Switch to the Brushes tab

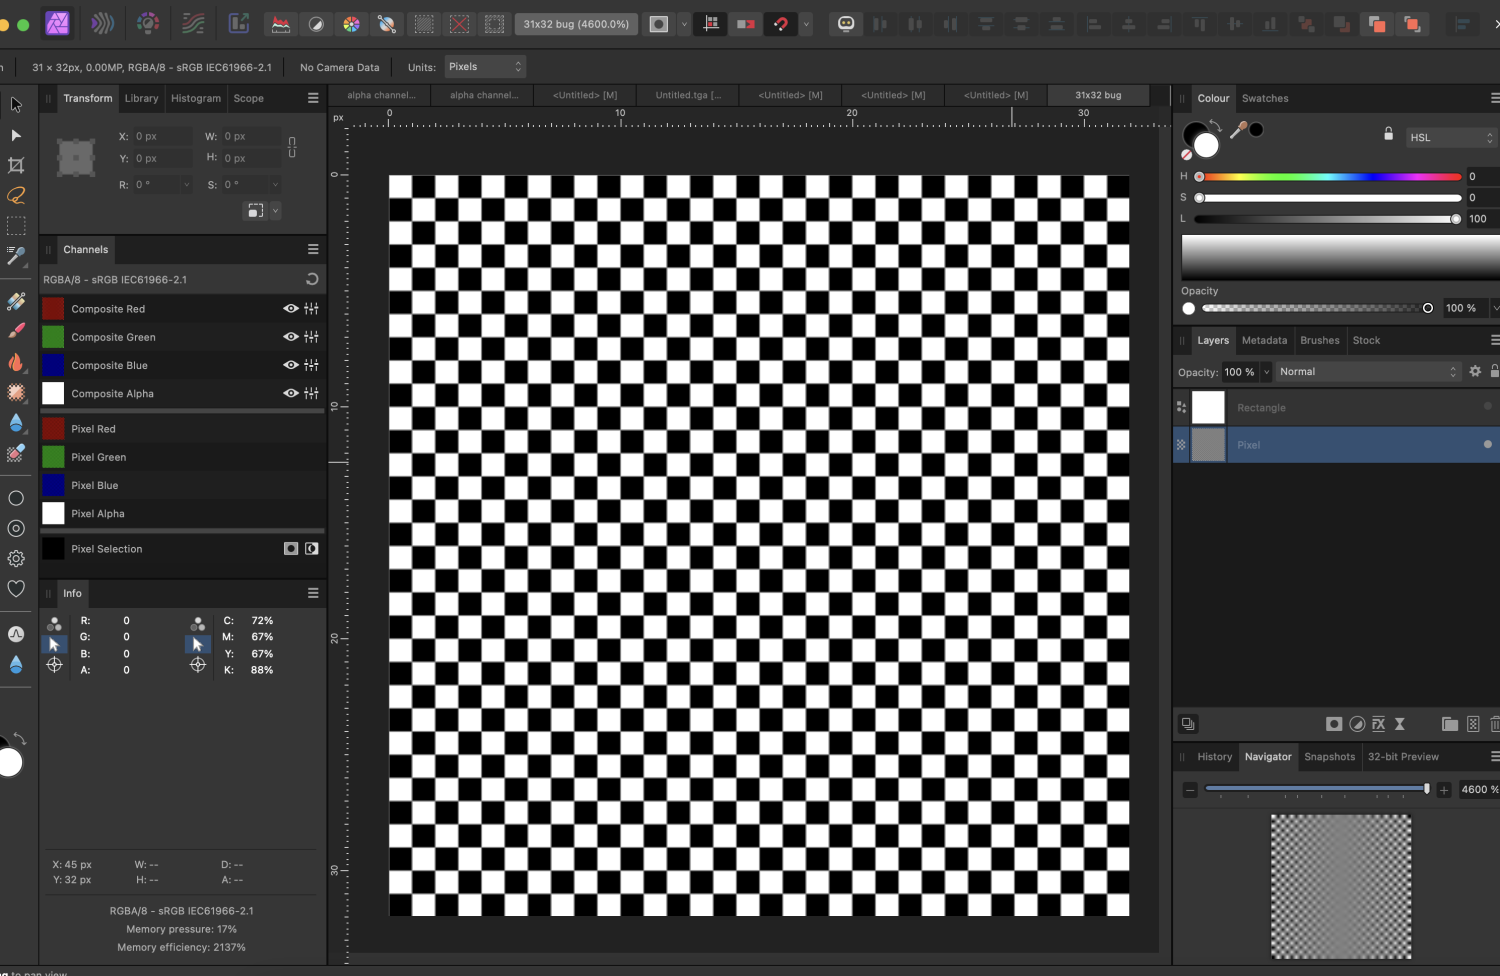pos(1320,340)
